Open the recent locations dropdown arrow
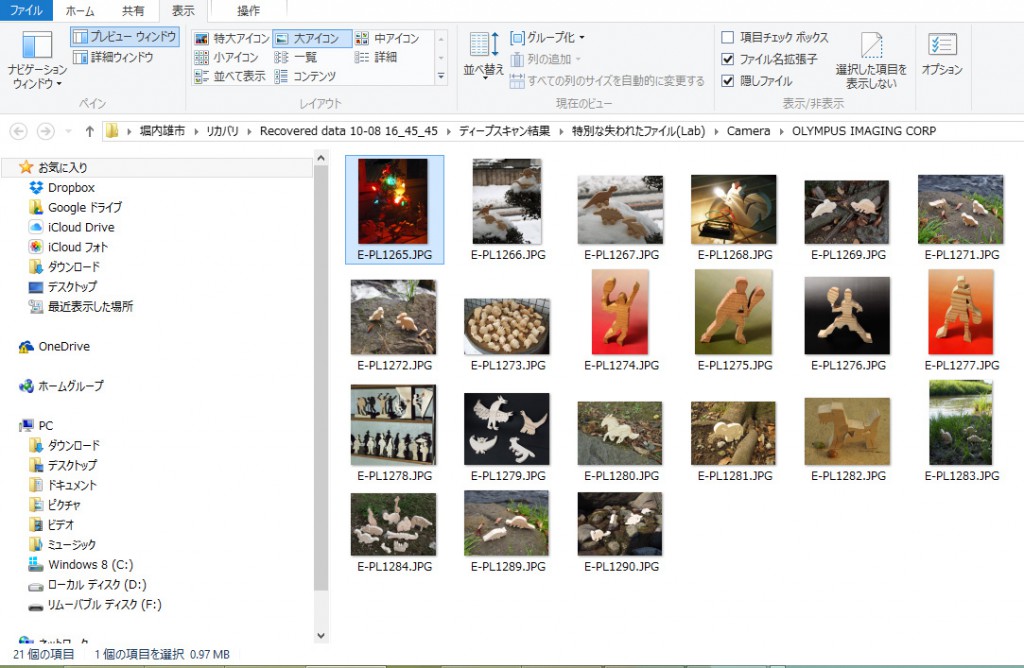 (x=68, y=131)
